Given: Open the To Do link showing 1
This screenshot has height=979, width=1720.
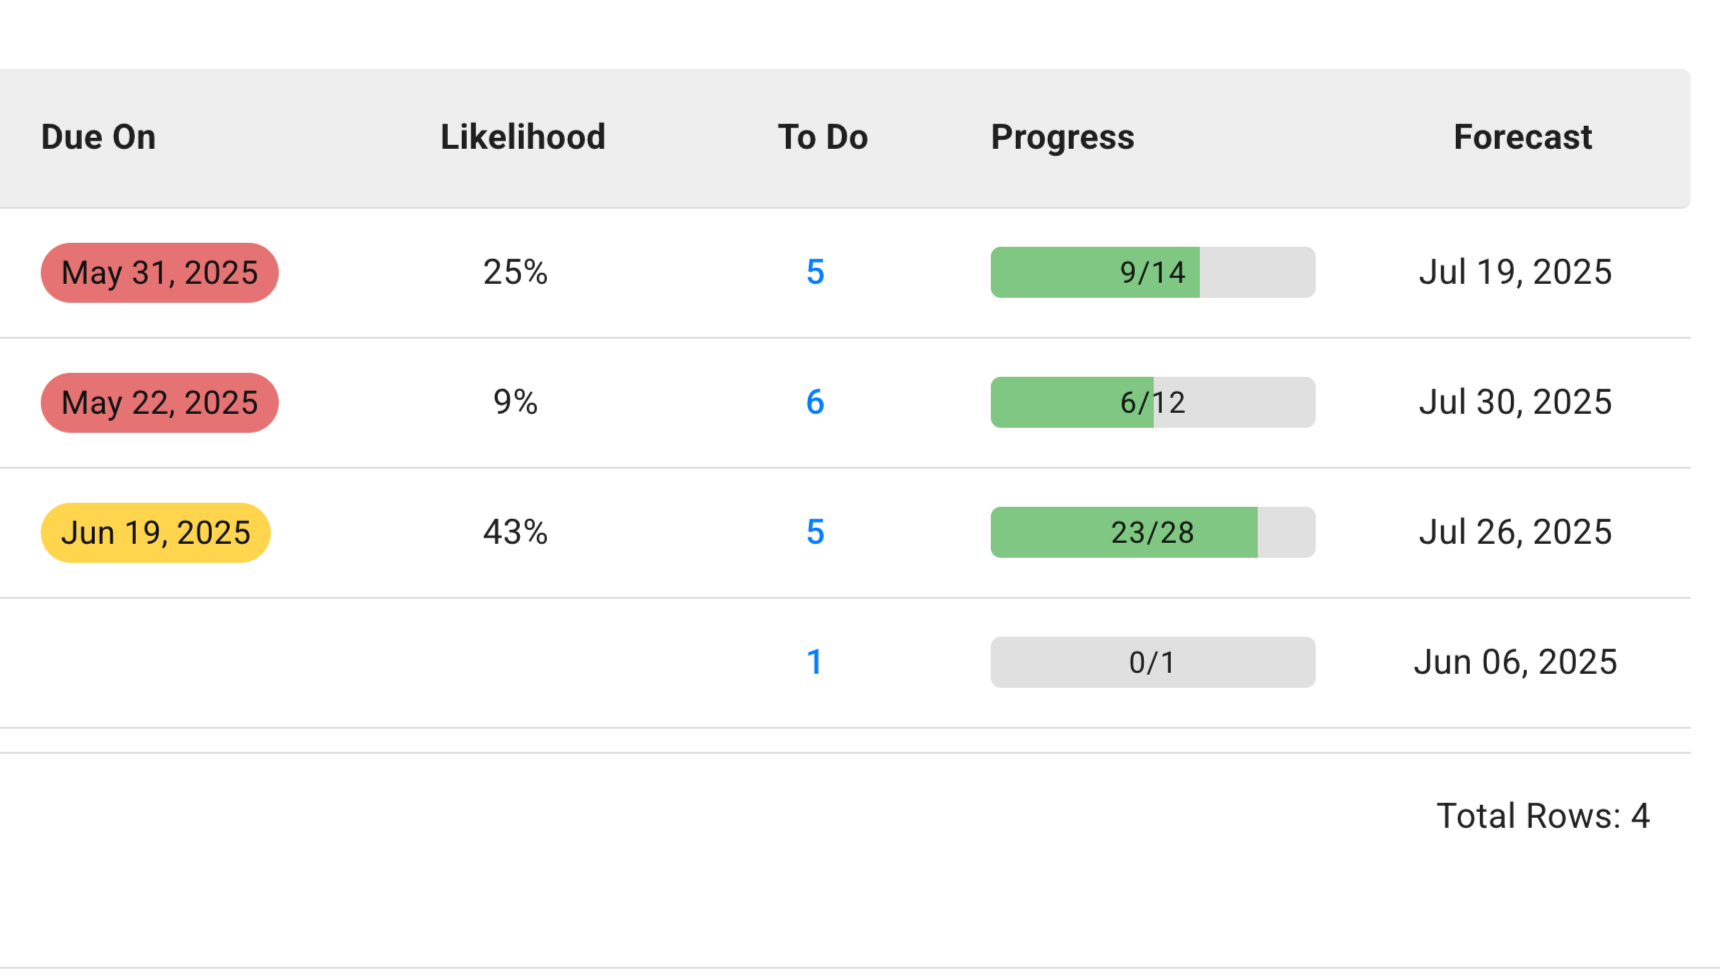Looking at the screenshot, I should point(815,662).
